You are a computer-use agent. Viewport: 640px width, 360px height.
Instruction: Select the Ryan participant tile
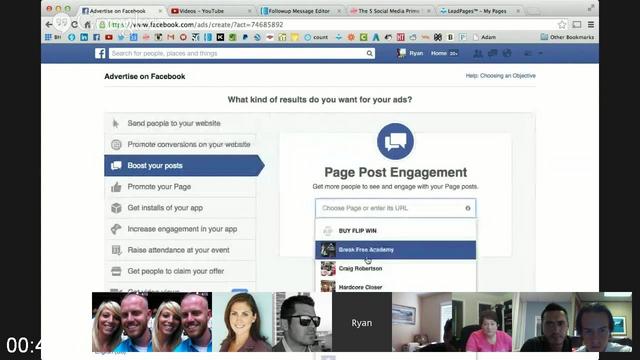click(362, 322)
